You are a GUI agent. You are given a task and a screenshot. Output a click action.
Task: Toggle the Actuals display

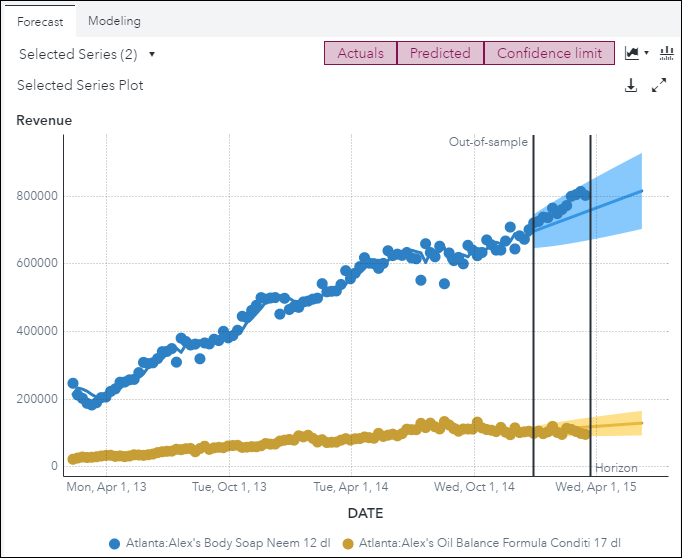(360, 54)
